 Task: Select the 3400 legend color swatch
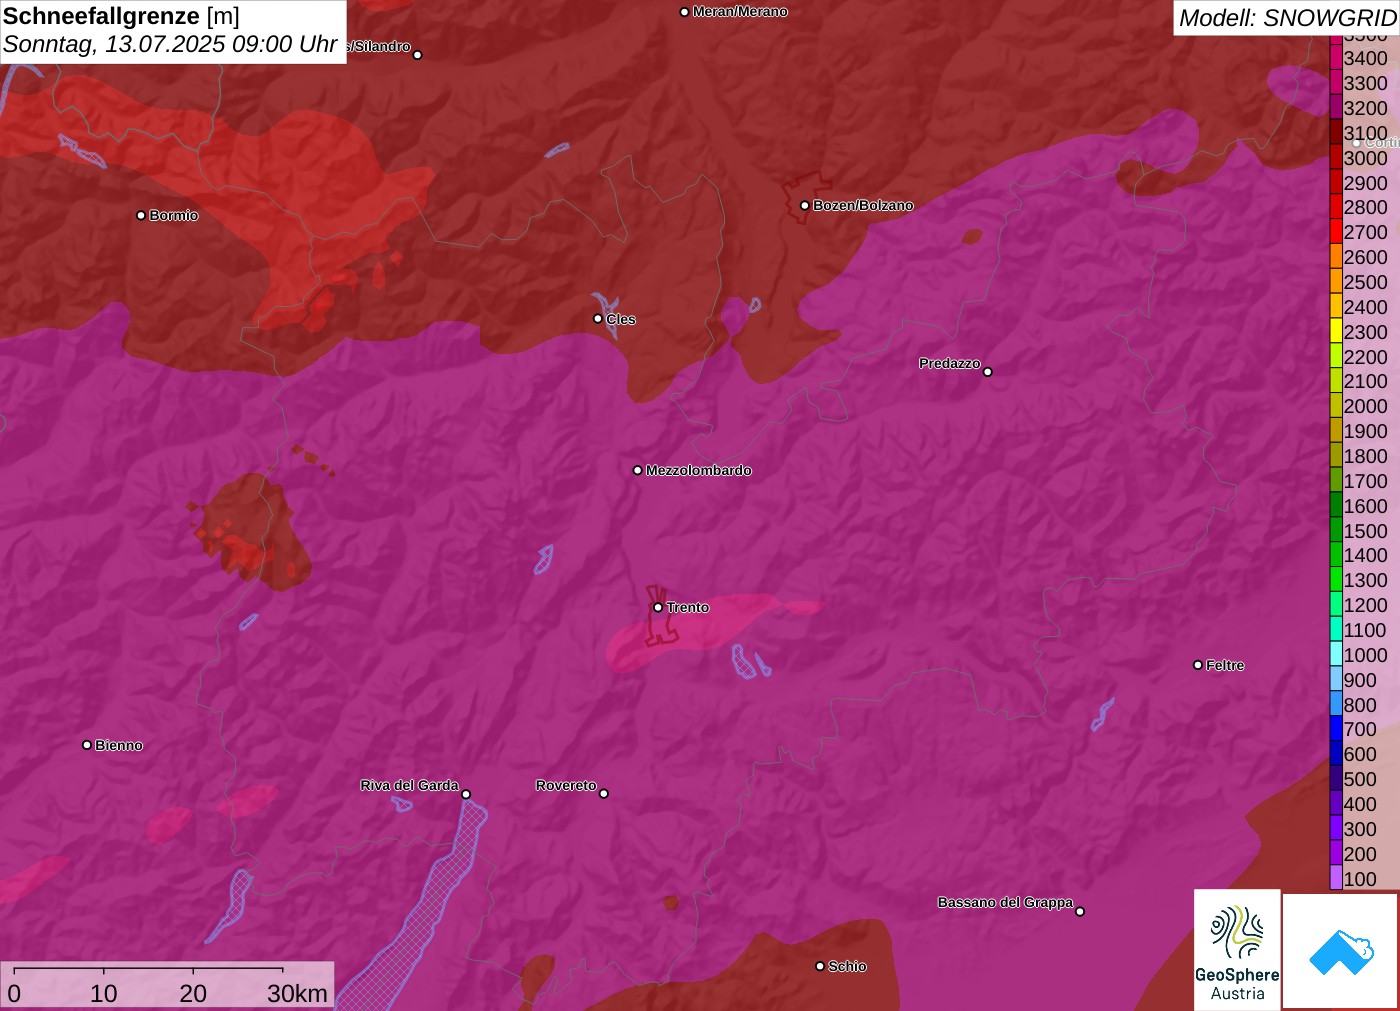(1336, 58)
